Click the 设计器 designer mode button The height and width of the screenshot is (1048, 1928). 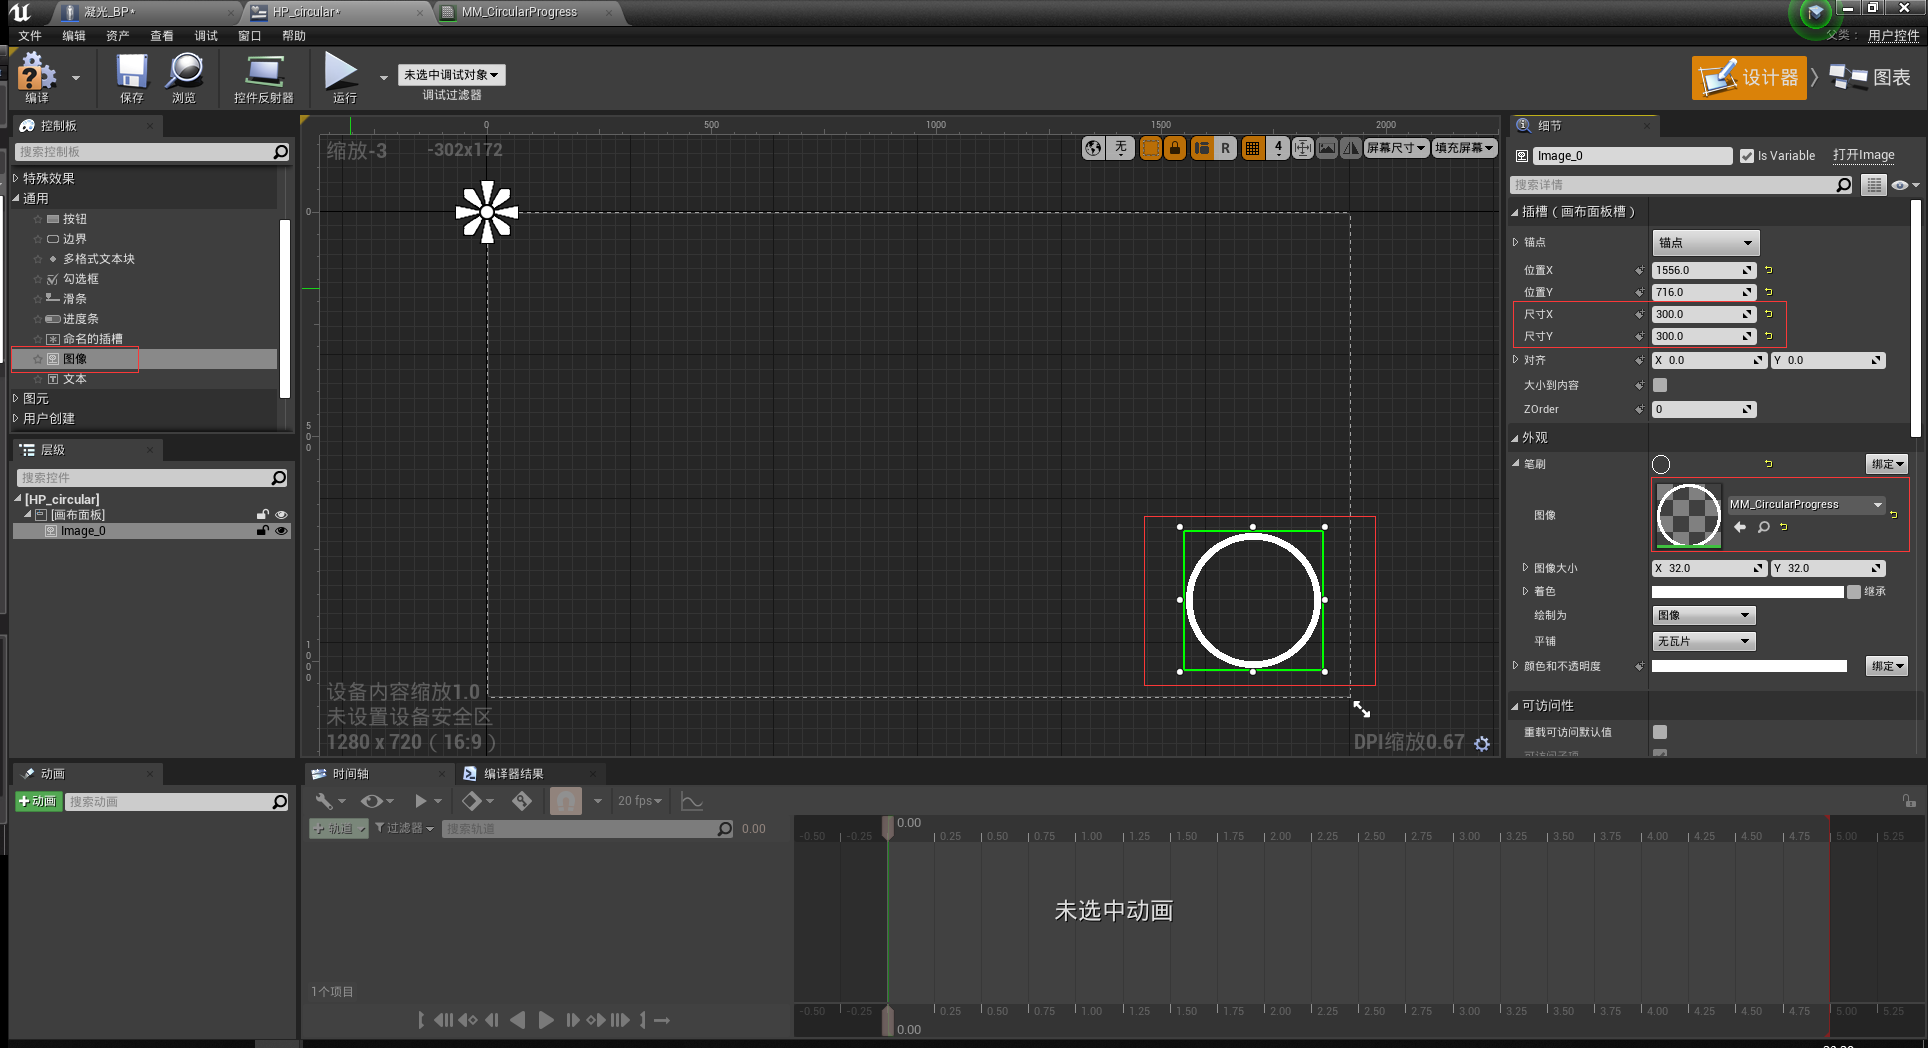pos(1749,77)
